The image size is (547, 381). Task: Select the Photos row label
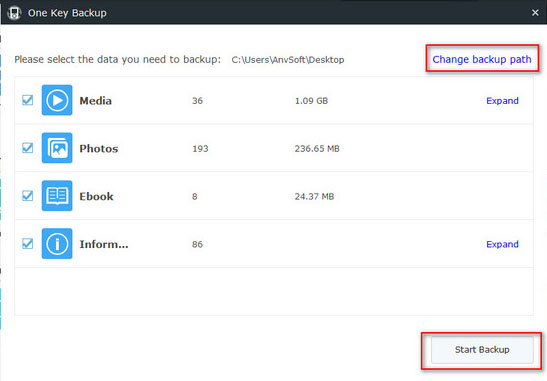tap(99, 149)
